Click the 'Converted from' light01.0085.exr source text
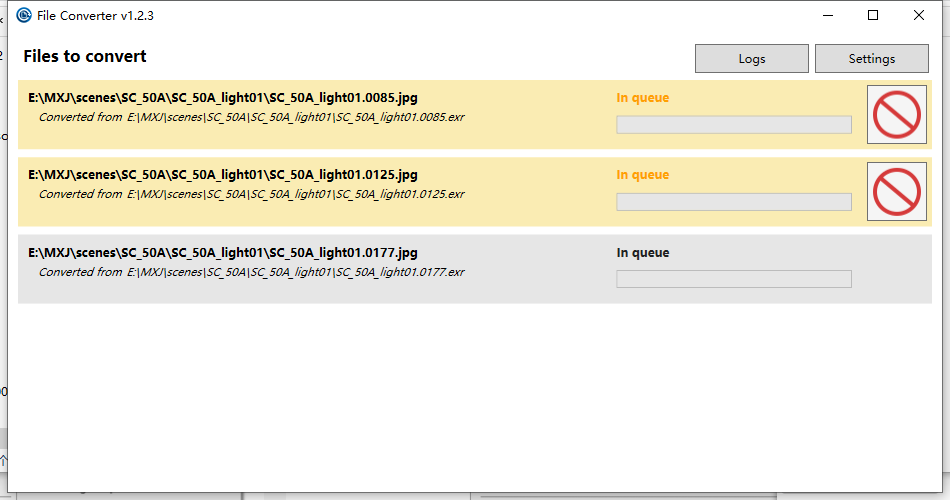Image resolution: width=950 pixels, height=500 pixels. point(251,118)
